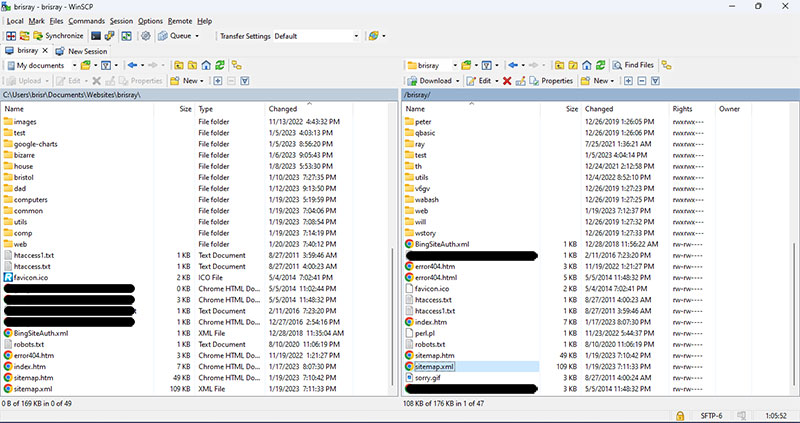Click the remote New button
Image resolution: width=800 pixels, height=423 pixels.
[595, 81]
